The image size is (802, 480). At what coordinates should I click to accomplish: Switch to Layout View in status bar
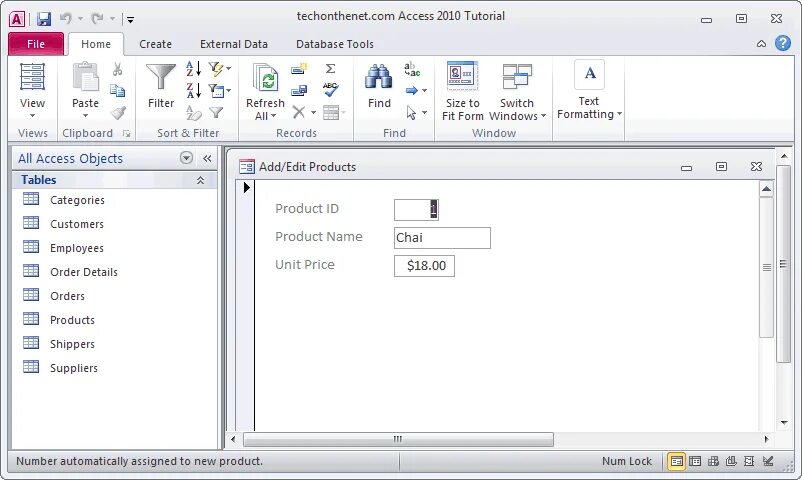(749, 462)
